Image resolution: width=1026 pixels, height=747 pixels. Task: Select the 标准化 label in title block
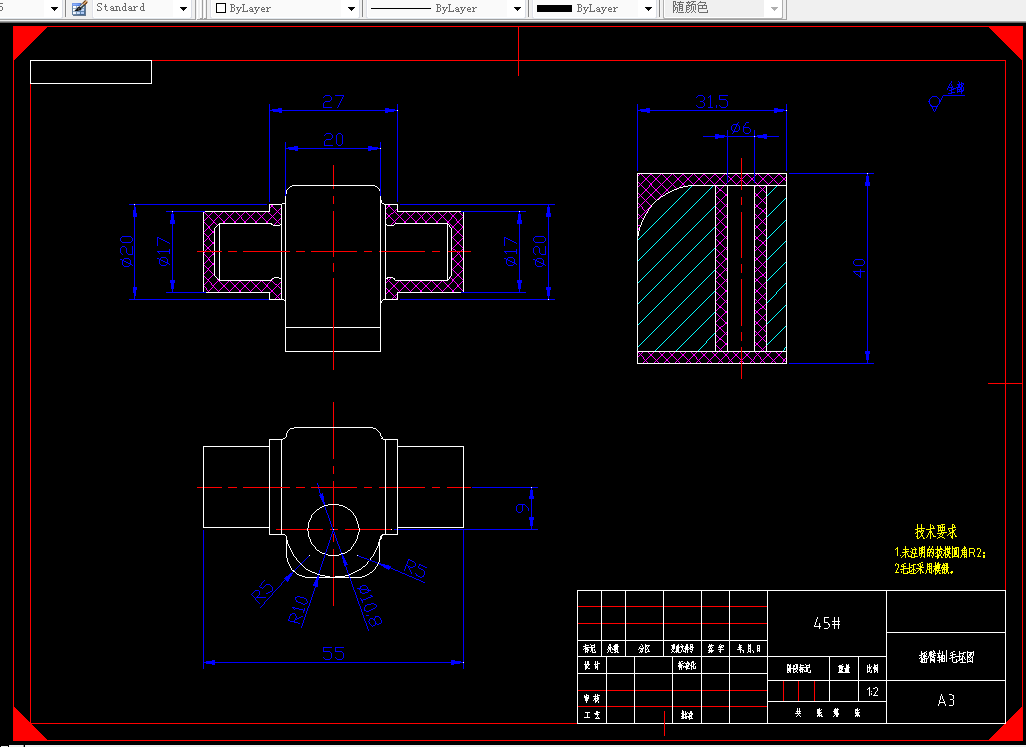(x=687, y=665)
